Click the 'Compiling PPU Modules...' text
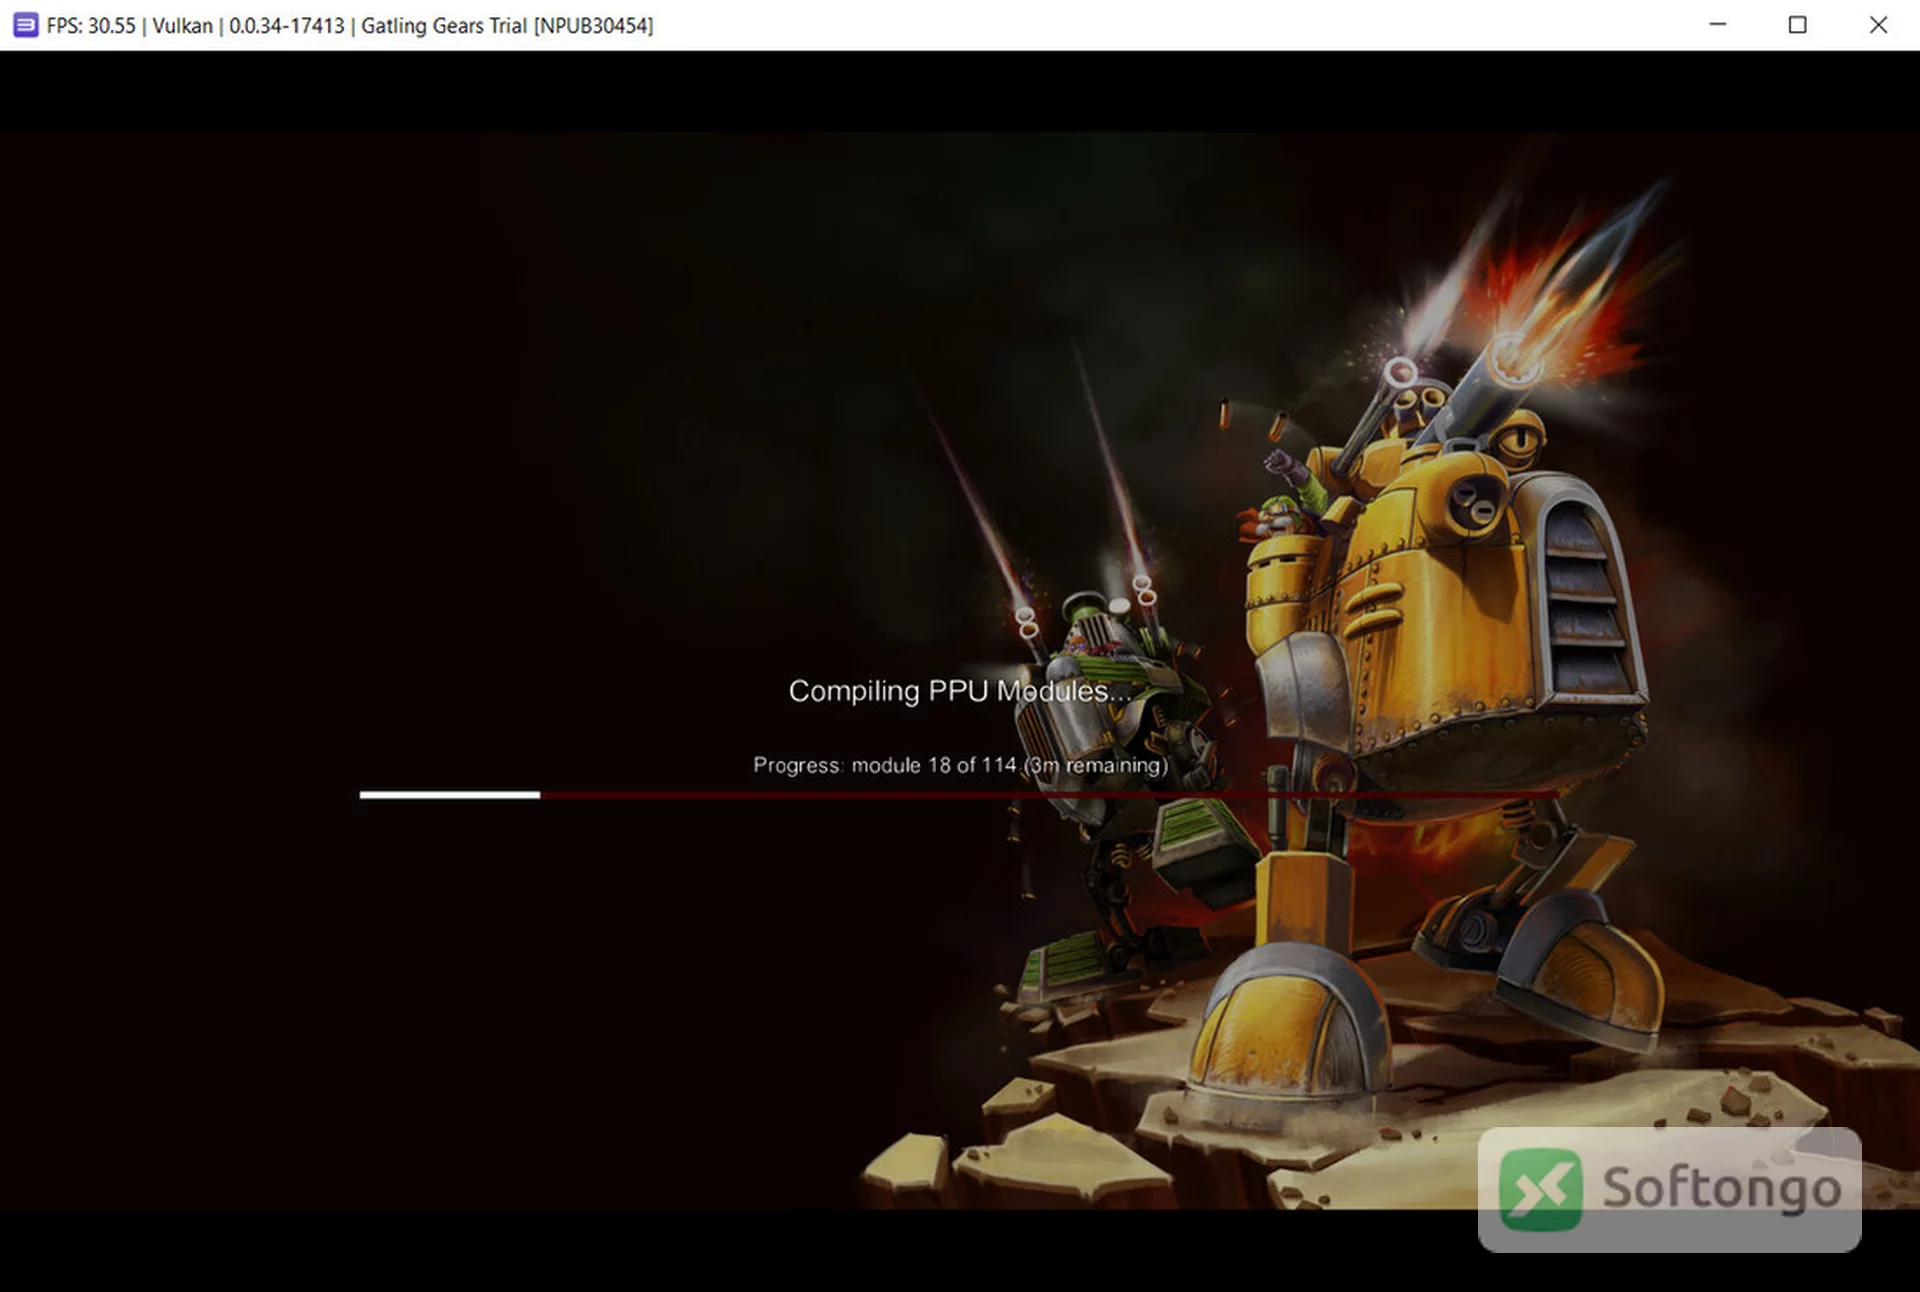Screen dimensions: 1920x1292 960,691
